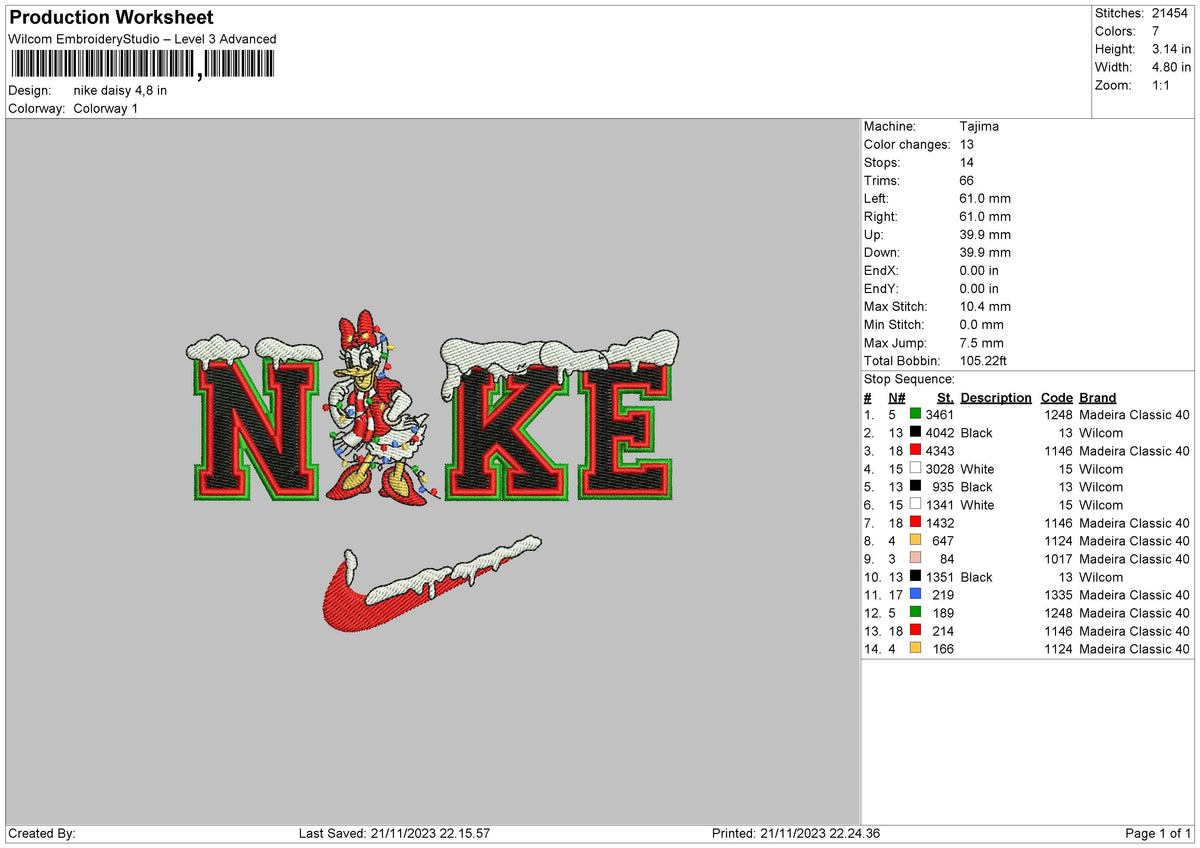Click the EndY label
Image resolution: width=1200 pixels, height=848 pixels.
click(x=882, y=288)
